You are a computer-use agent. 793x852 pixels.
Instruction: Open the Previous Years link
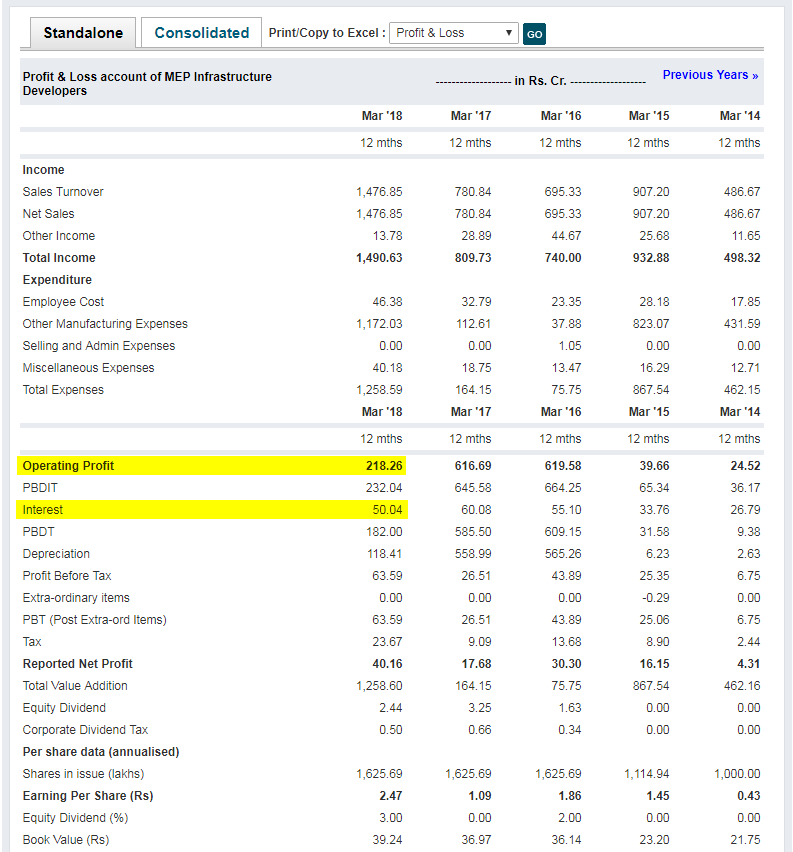(710, 75)
